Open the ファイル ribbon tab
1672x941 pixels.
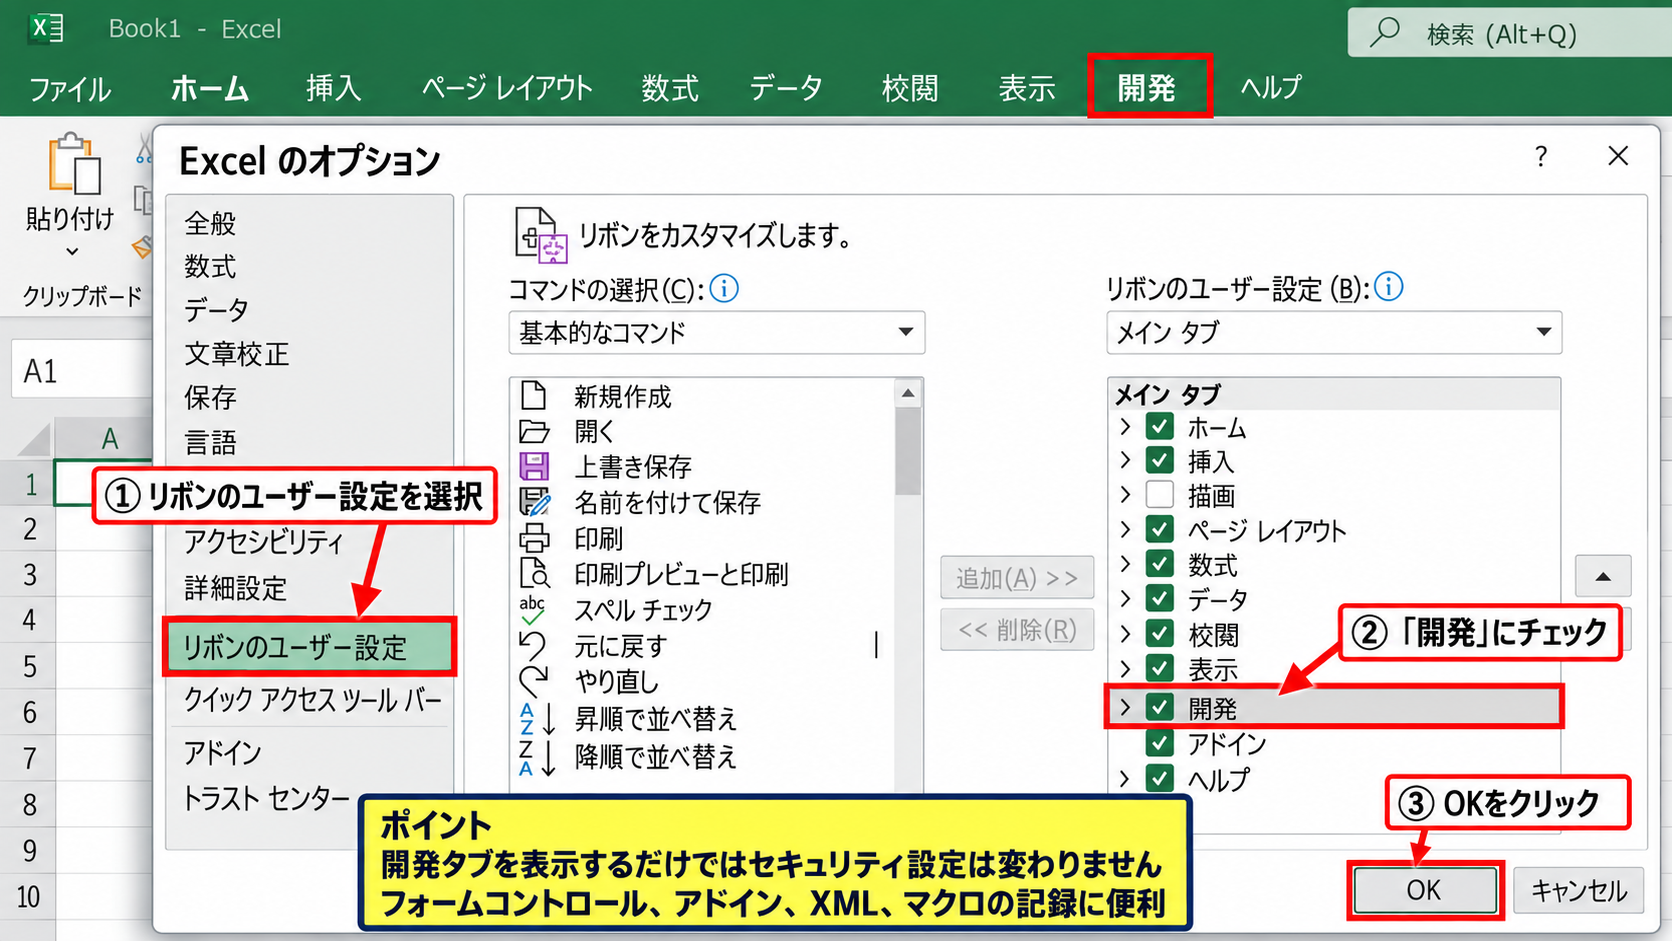click(69, 89)
